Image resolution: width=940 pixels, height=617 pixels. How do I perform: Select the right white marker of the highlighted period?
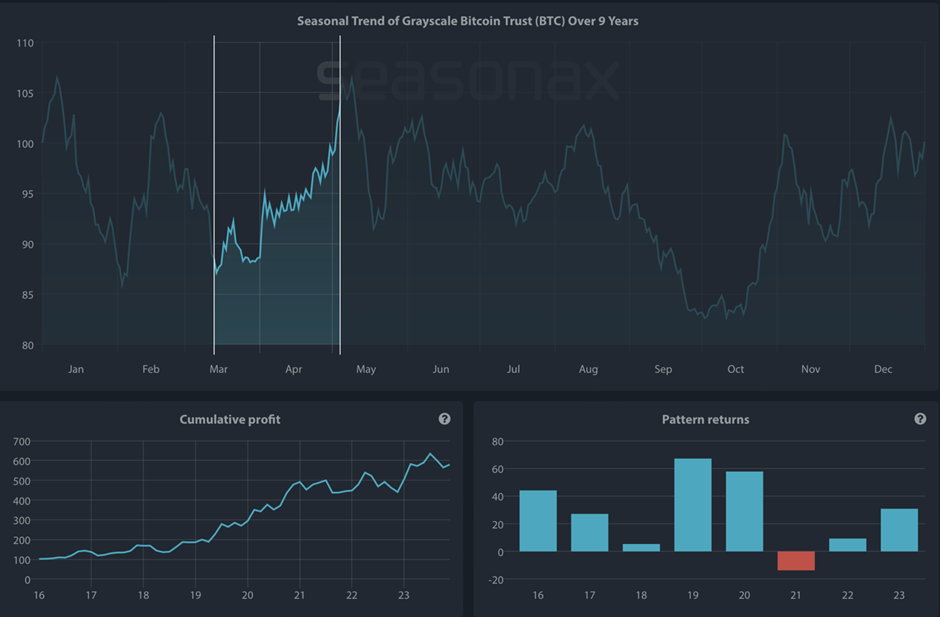pyautogui.click(x=340, y=195)
